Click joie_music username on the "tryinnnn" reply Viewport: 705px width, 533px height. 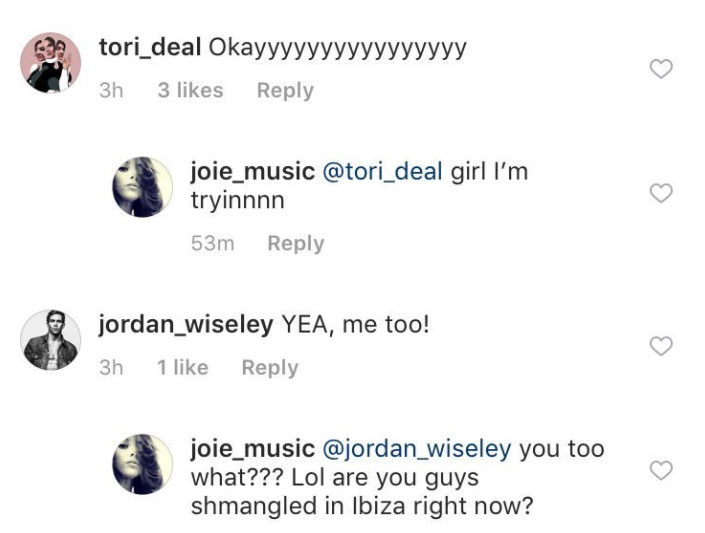pyautogui.click(x=252, y=171)
